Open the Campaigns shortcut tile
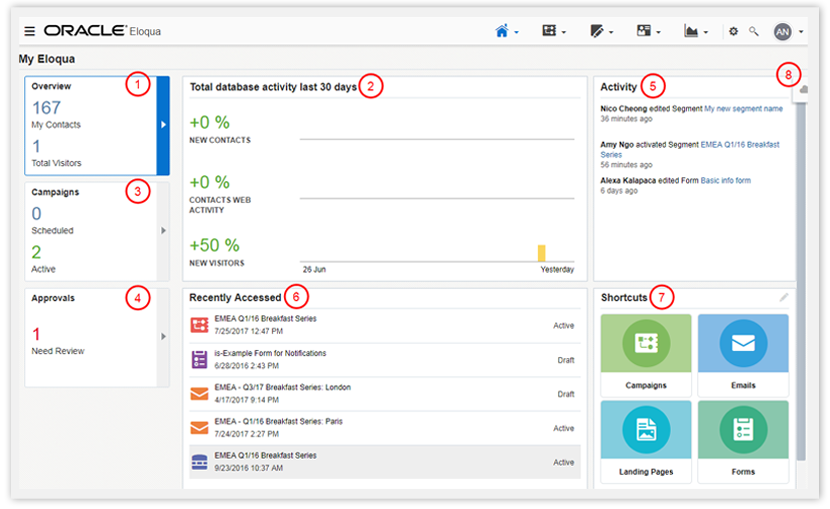Image resolution: width=830 pixels, height=509 pixels. (x=646, y=355)
